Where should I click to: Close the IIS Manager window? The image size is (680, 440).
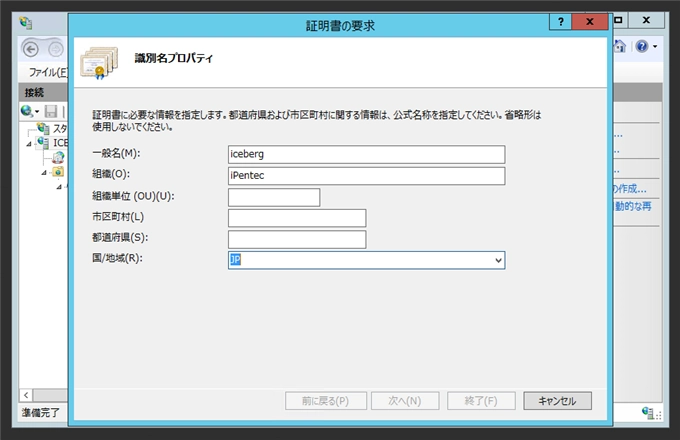646,20
